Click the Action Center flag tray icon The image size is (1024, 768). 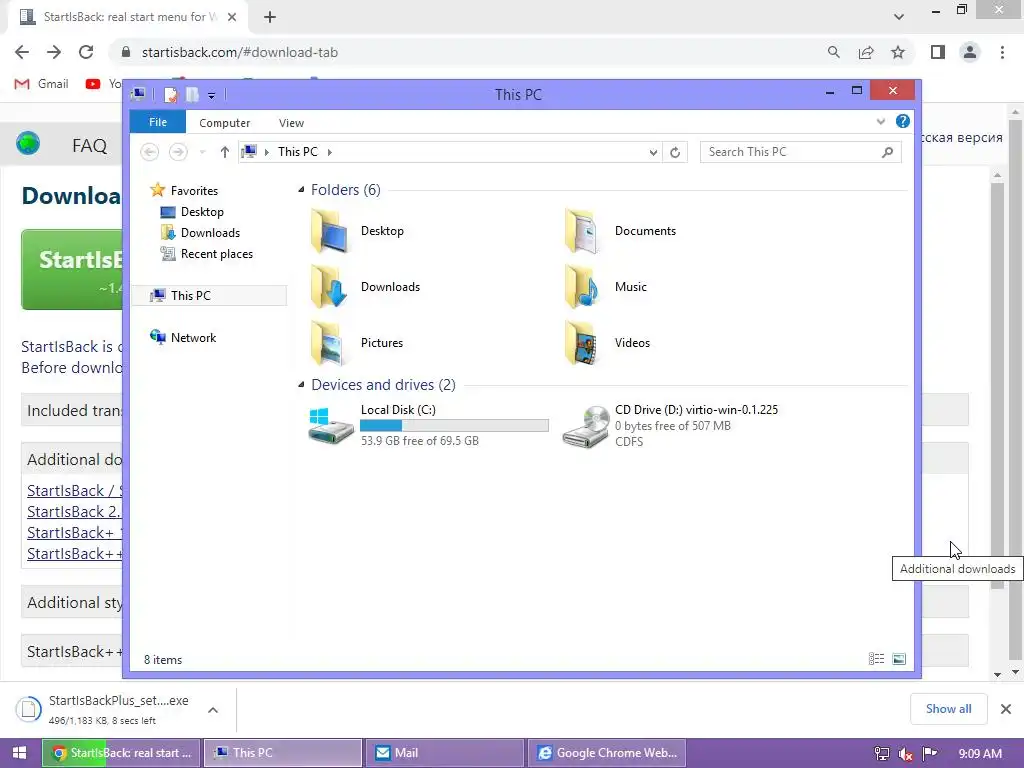[x=930, y=754]
